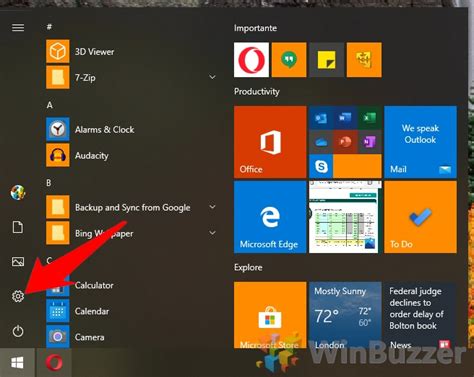
Task: Click the user account avatar
Action: (18, 192)
